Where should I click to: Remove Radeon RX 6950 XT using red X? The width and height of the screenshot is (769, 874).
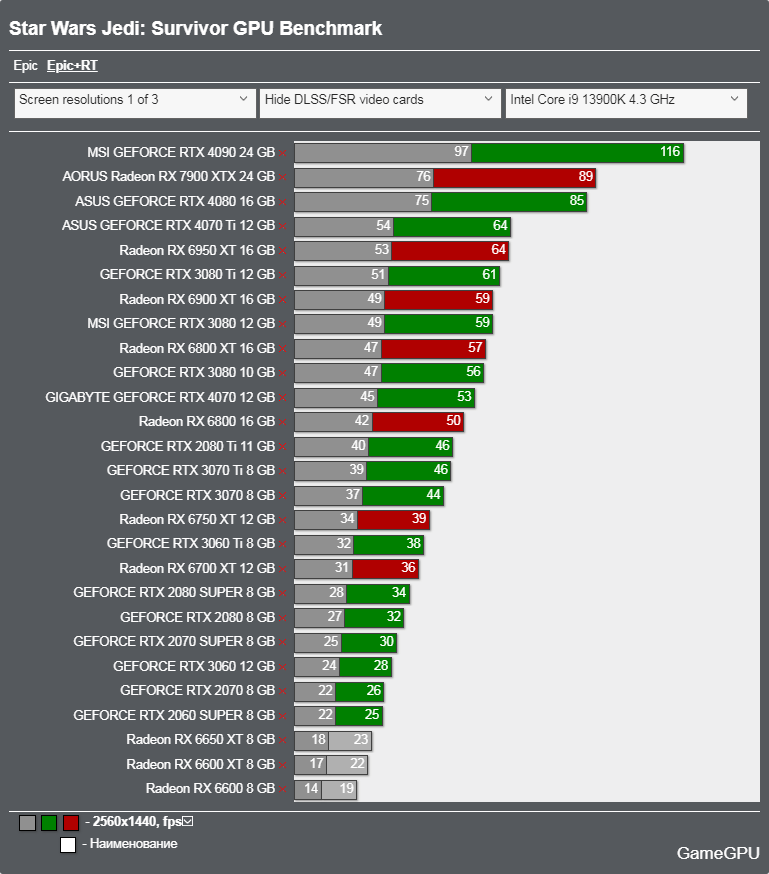(x=283, y=251)
